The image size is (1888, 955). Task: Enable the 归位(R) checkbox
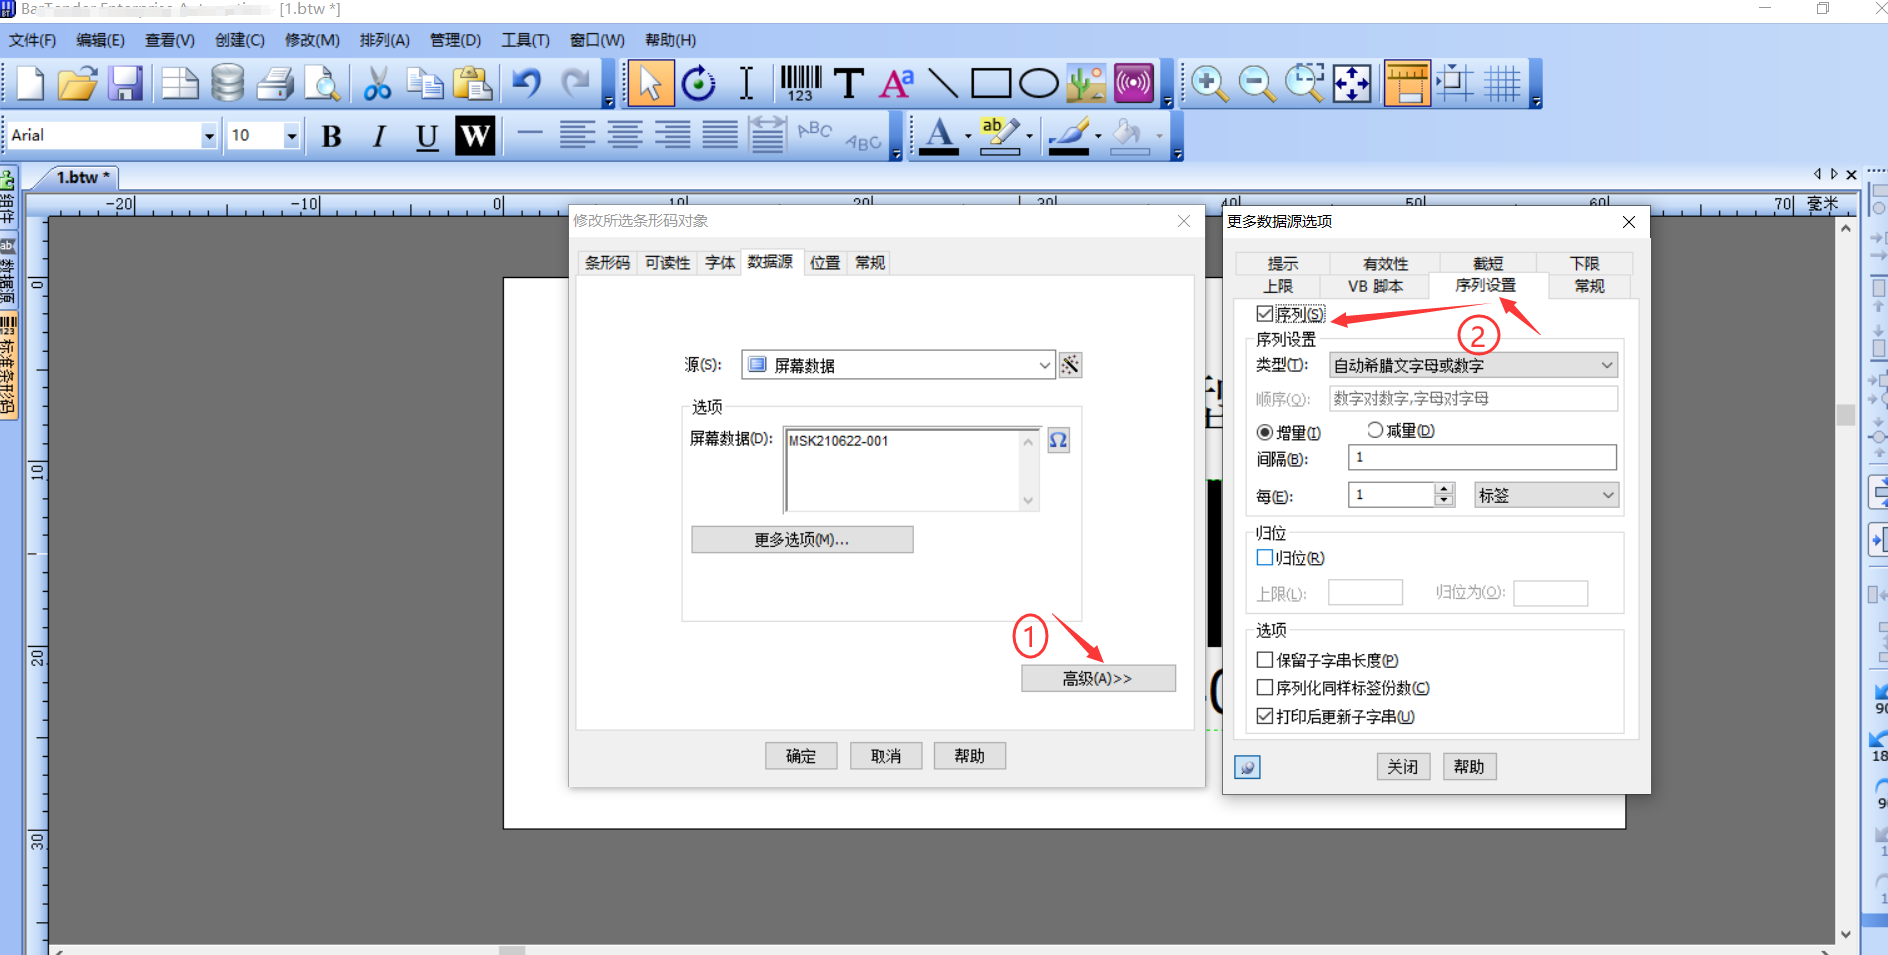1264,557
